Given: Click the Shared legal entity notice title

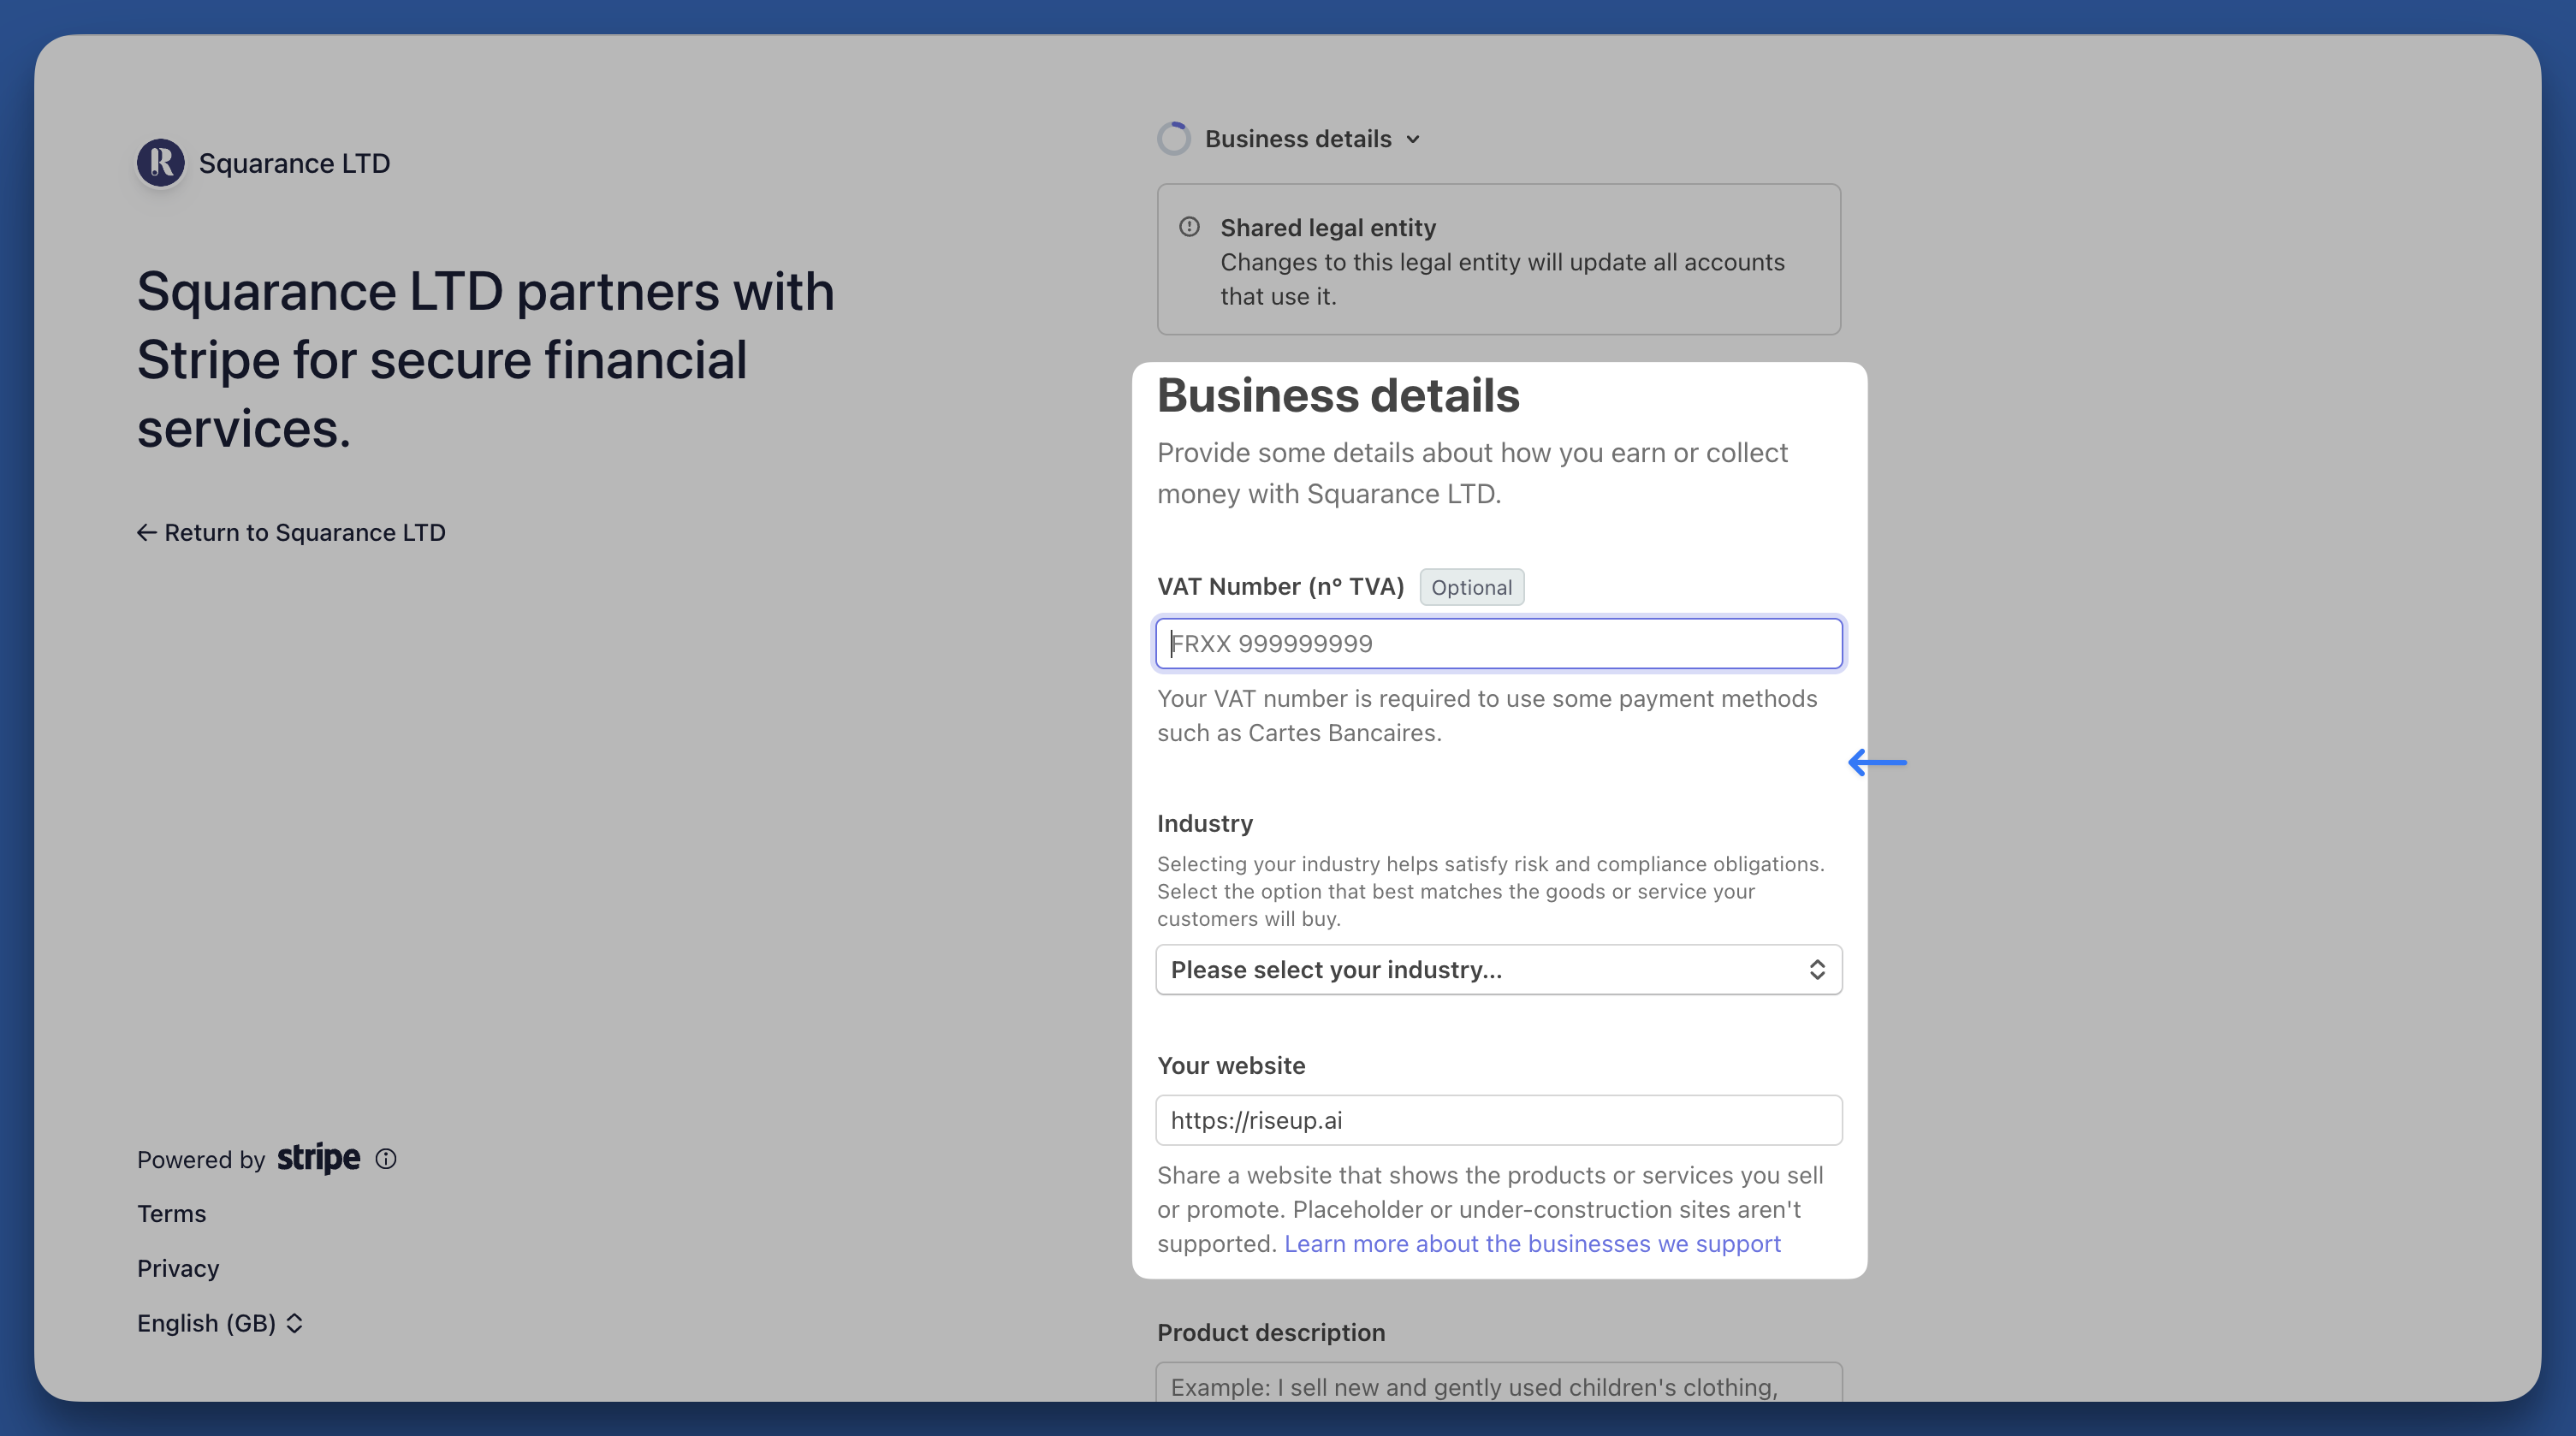Looking at the screenshot, I should click(1327, 228).
